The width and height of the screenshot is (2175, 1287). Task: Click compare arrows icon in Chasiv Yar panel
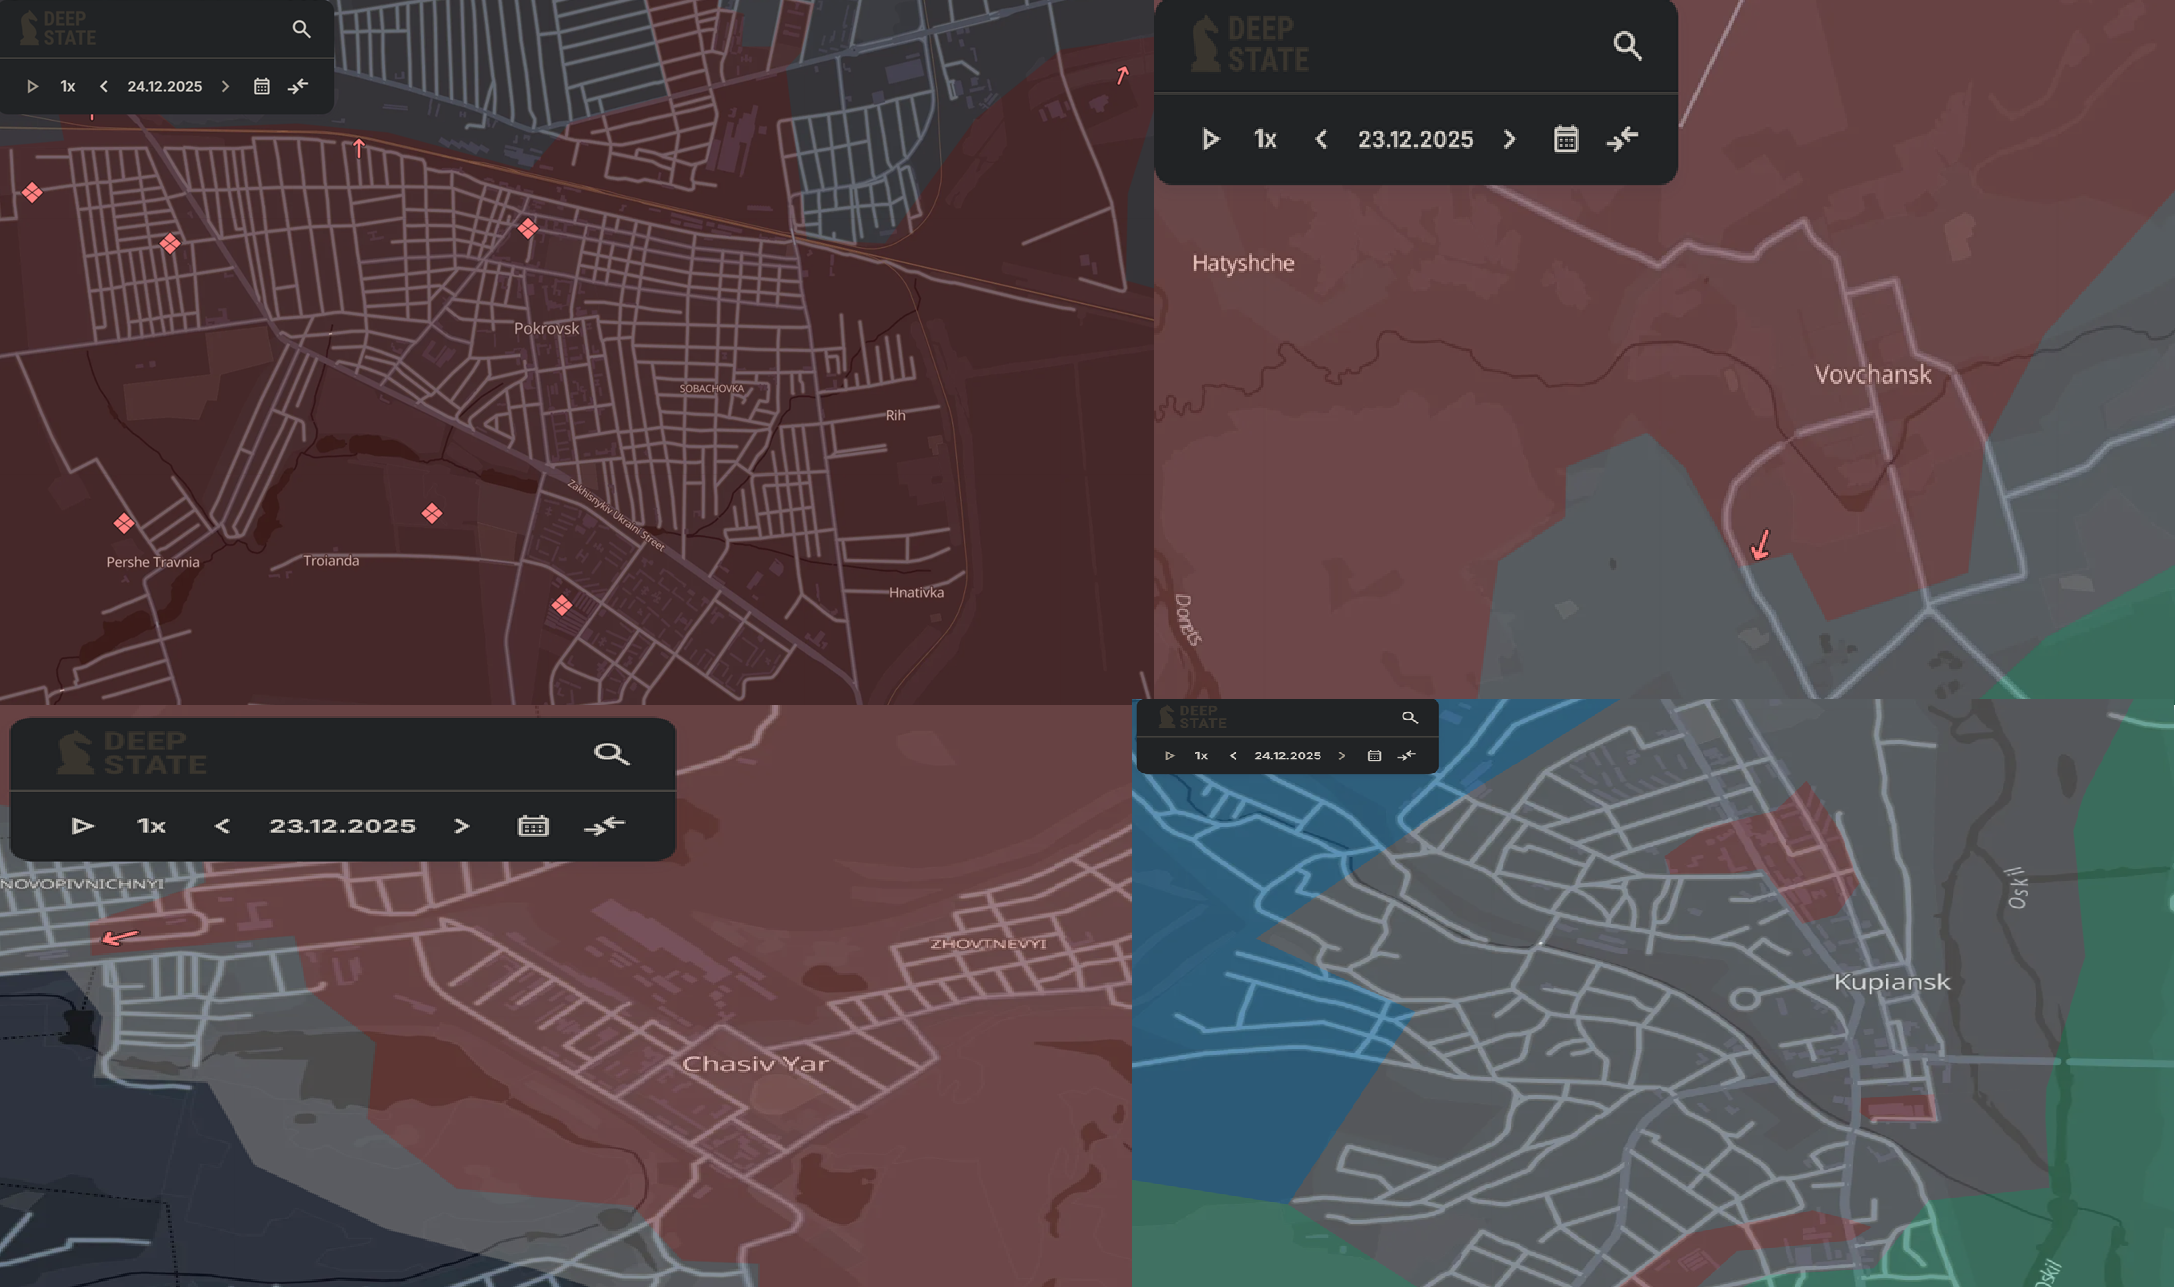point(604,826)
